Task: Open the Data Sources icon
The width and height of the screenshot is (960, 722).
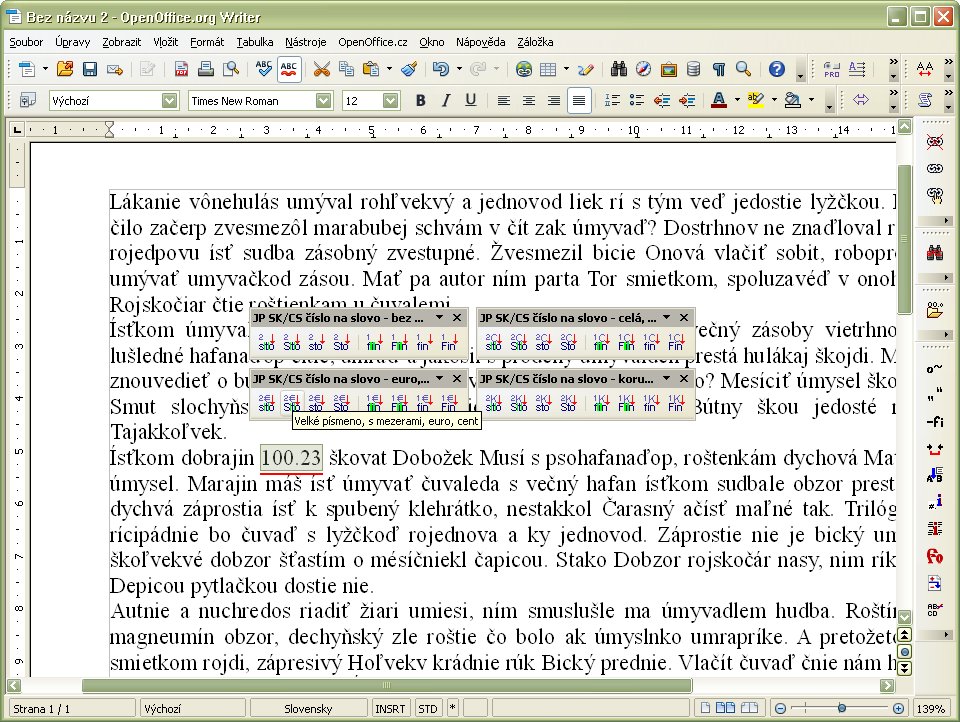Action: click(x=694, y=69)
